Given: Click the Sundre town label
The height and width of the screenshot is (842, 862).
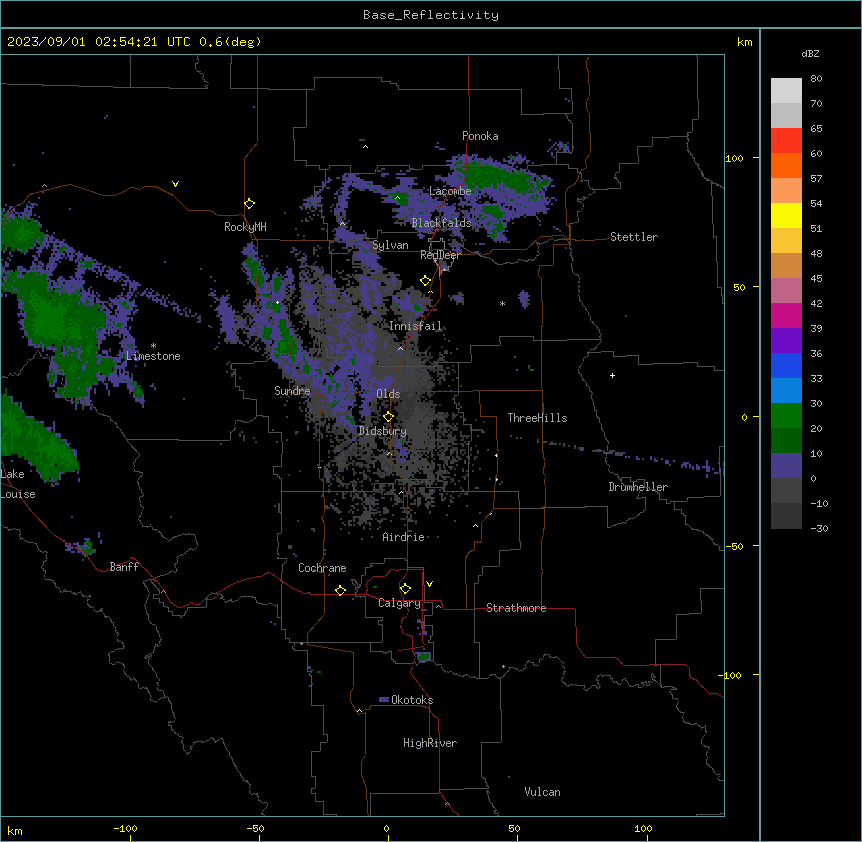Looking at the screenshot, I should point(292,391).
